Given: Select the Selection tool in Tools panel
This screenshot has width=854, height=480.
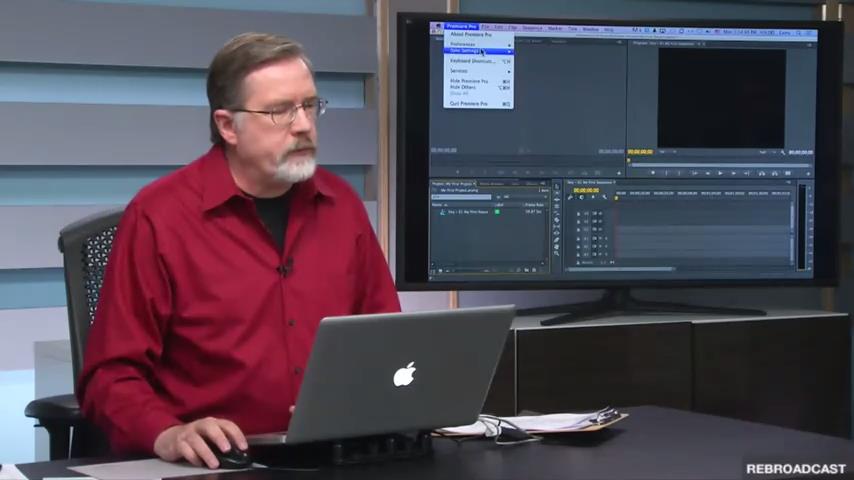Looking at the screenshot, I should (x=557, y=186).
